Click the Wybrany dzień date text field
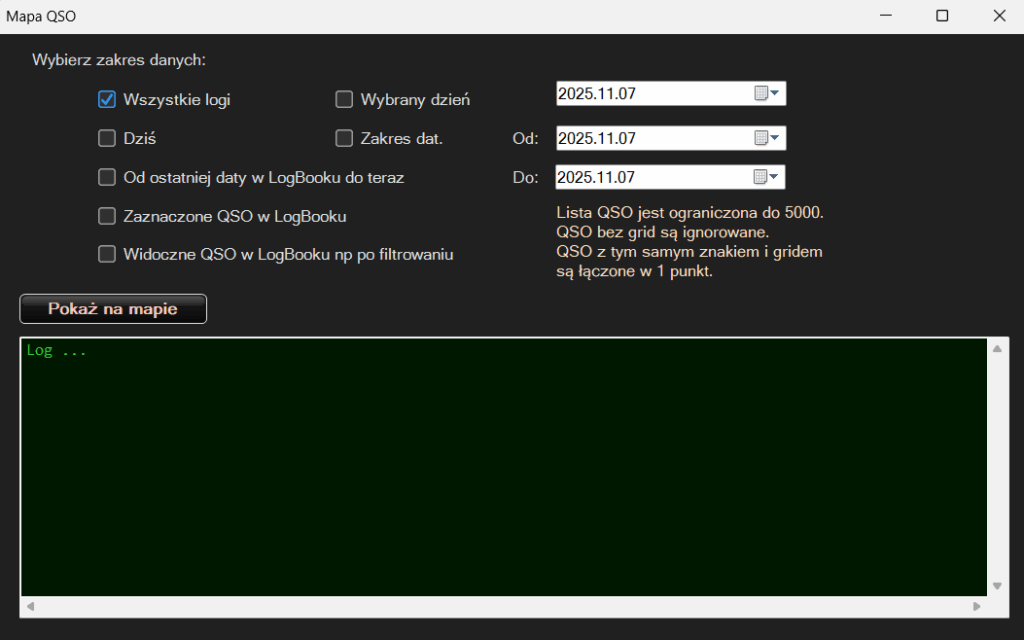 click(650, 94)
